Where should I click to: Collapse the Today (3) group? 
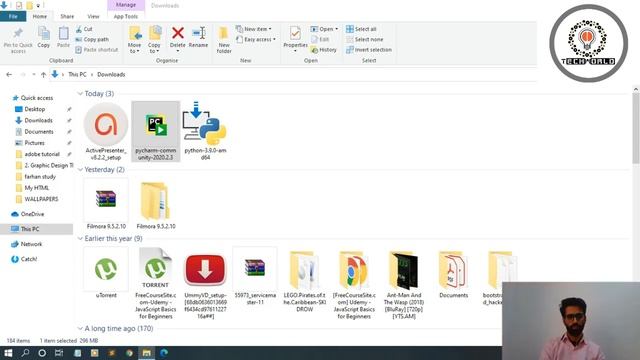[x=80, y=94]
